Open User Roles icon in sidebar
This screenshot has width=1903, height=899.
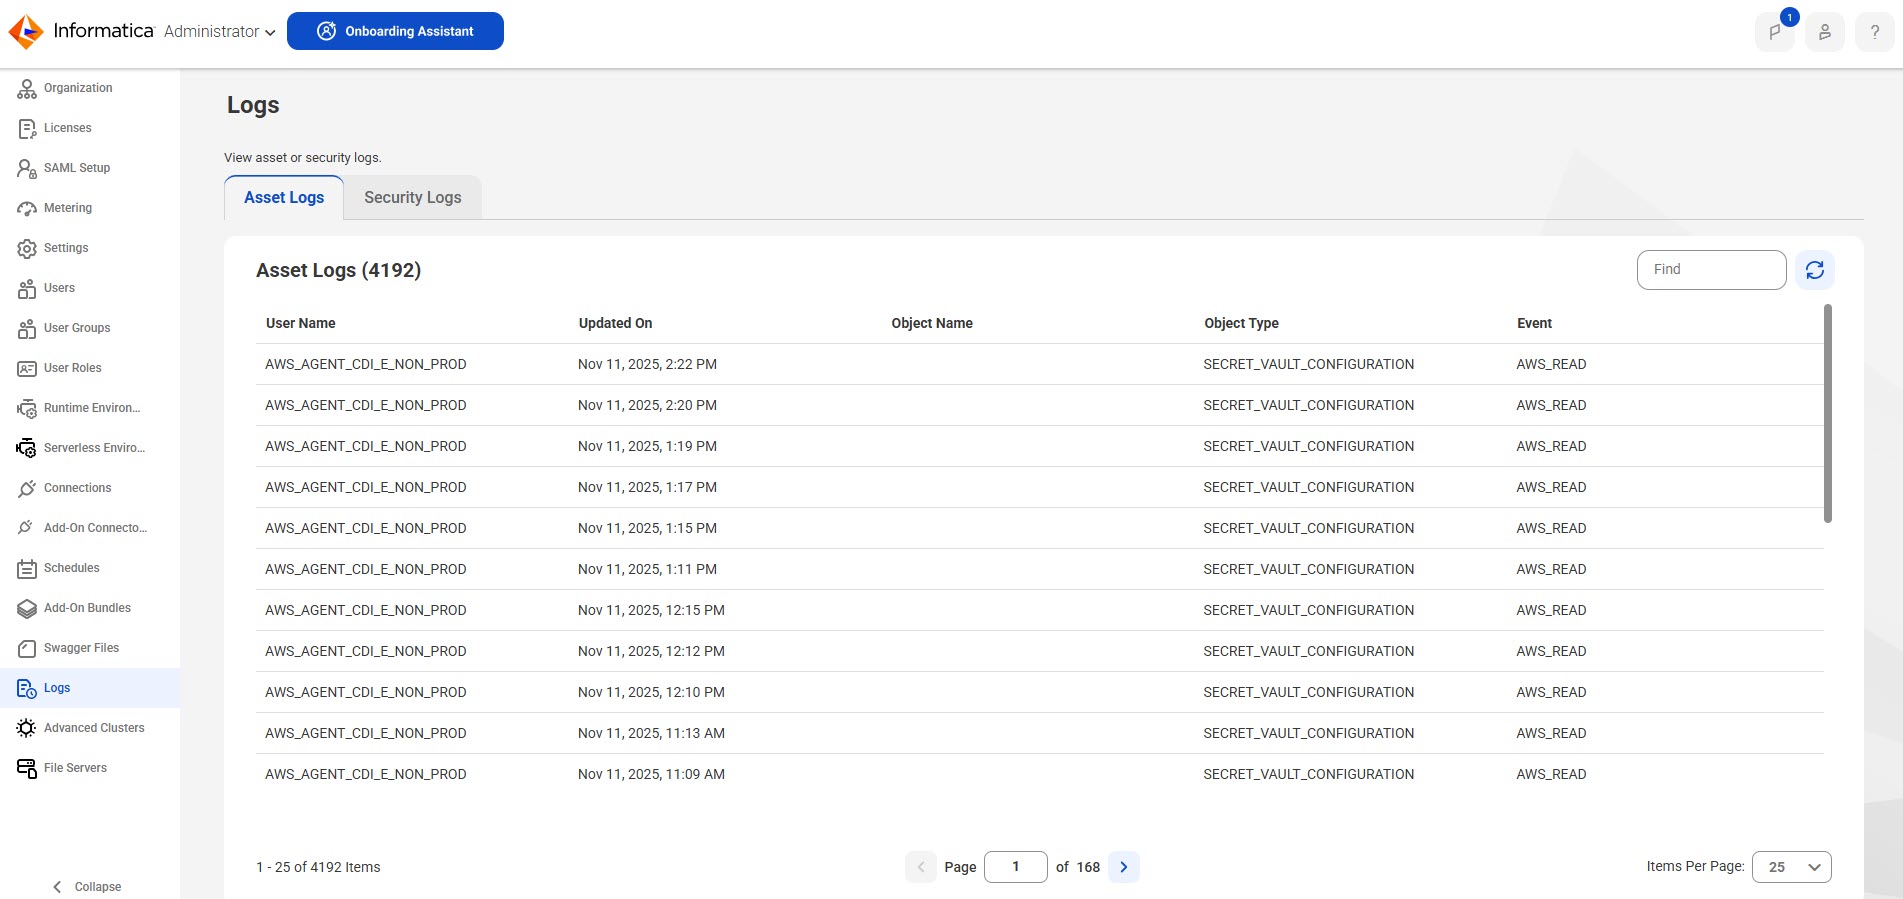click(x=27, y=368)
